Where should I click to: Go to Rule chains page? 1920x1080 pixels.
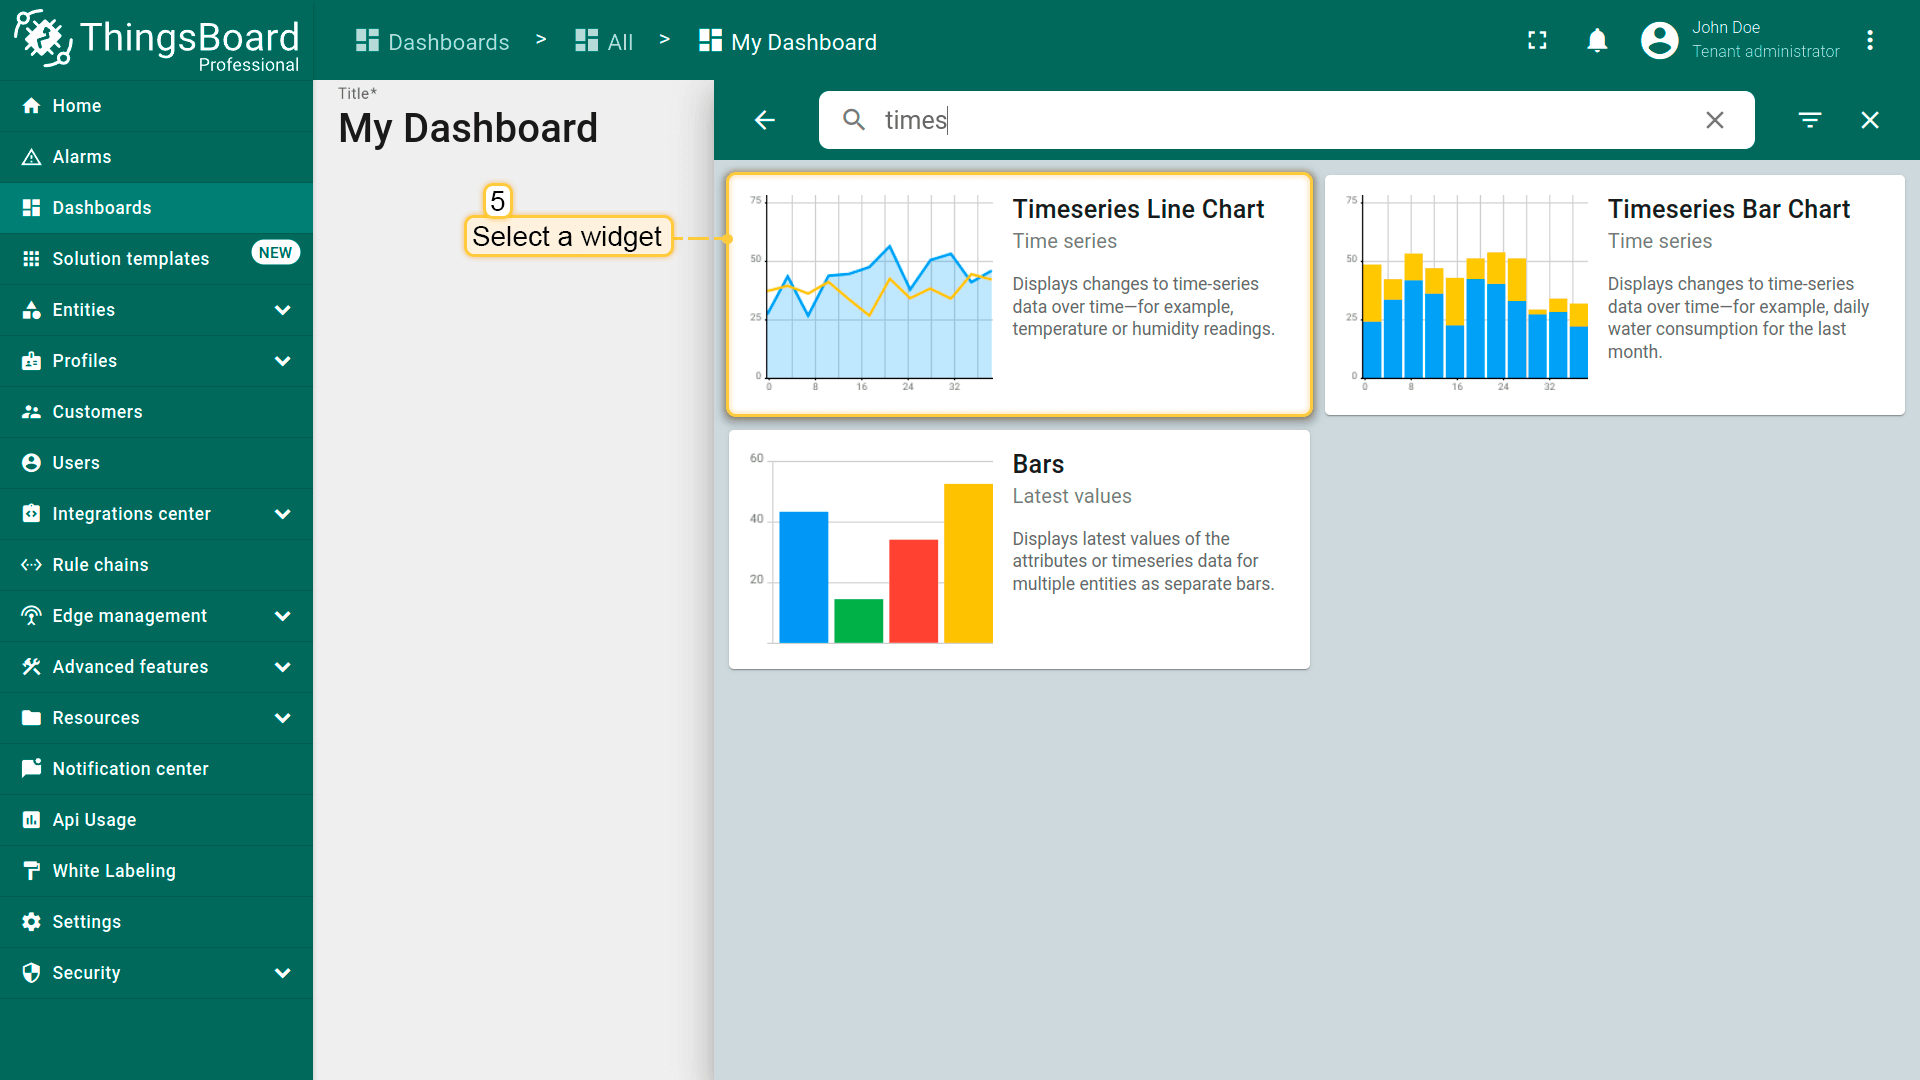[100, 565]
